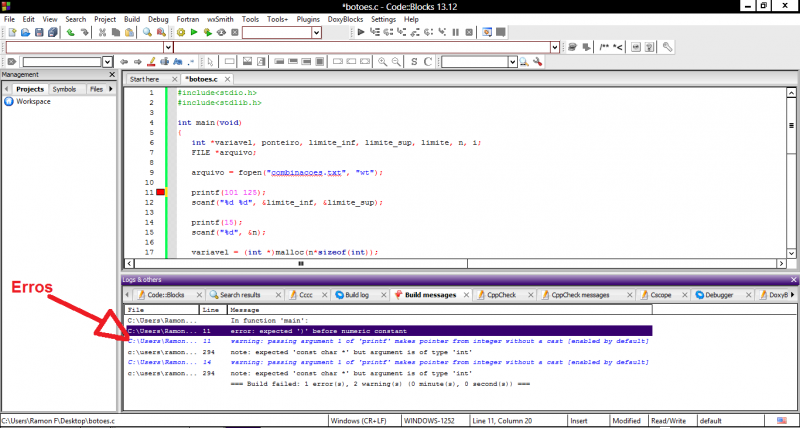Save the current file via floppy icon
The image size is (800, 428).
tap(39, 33)
